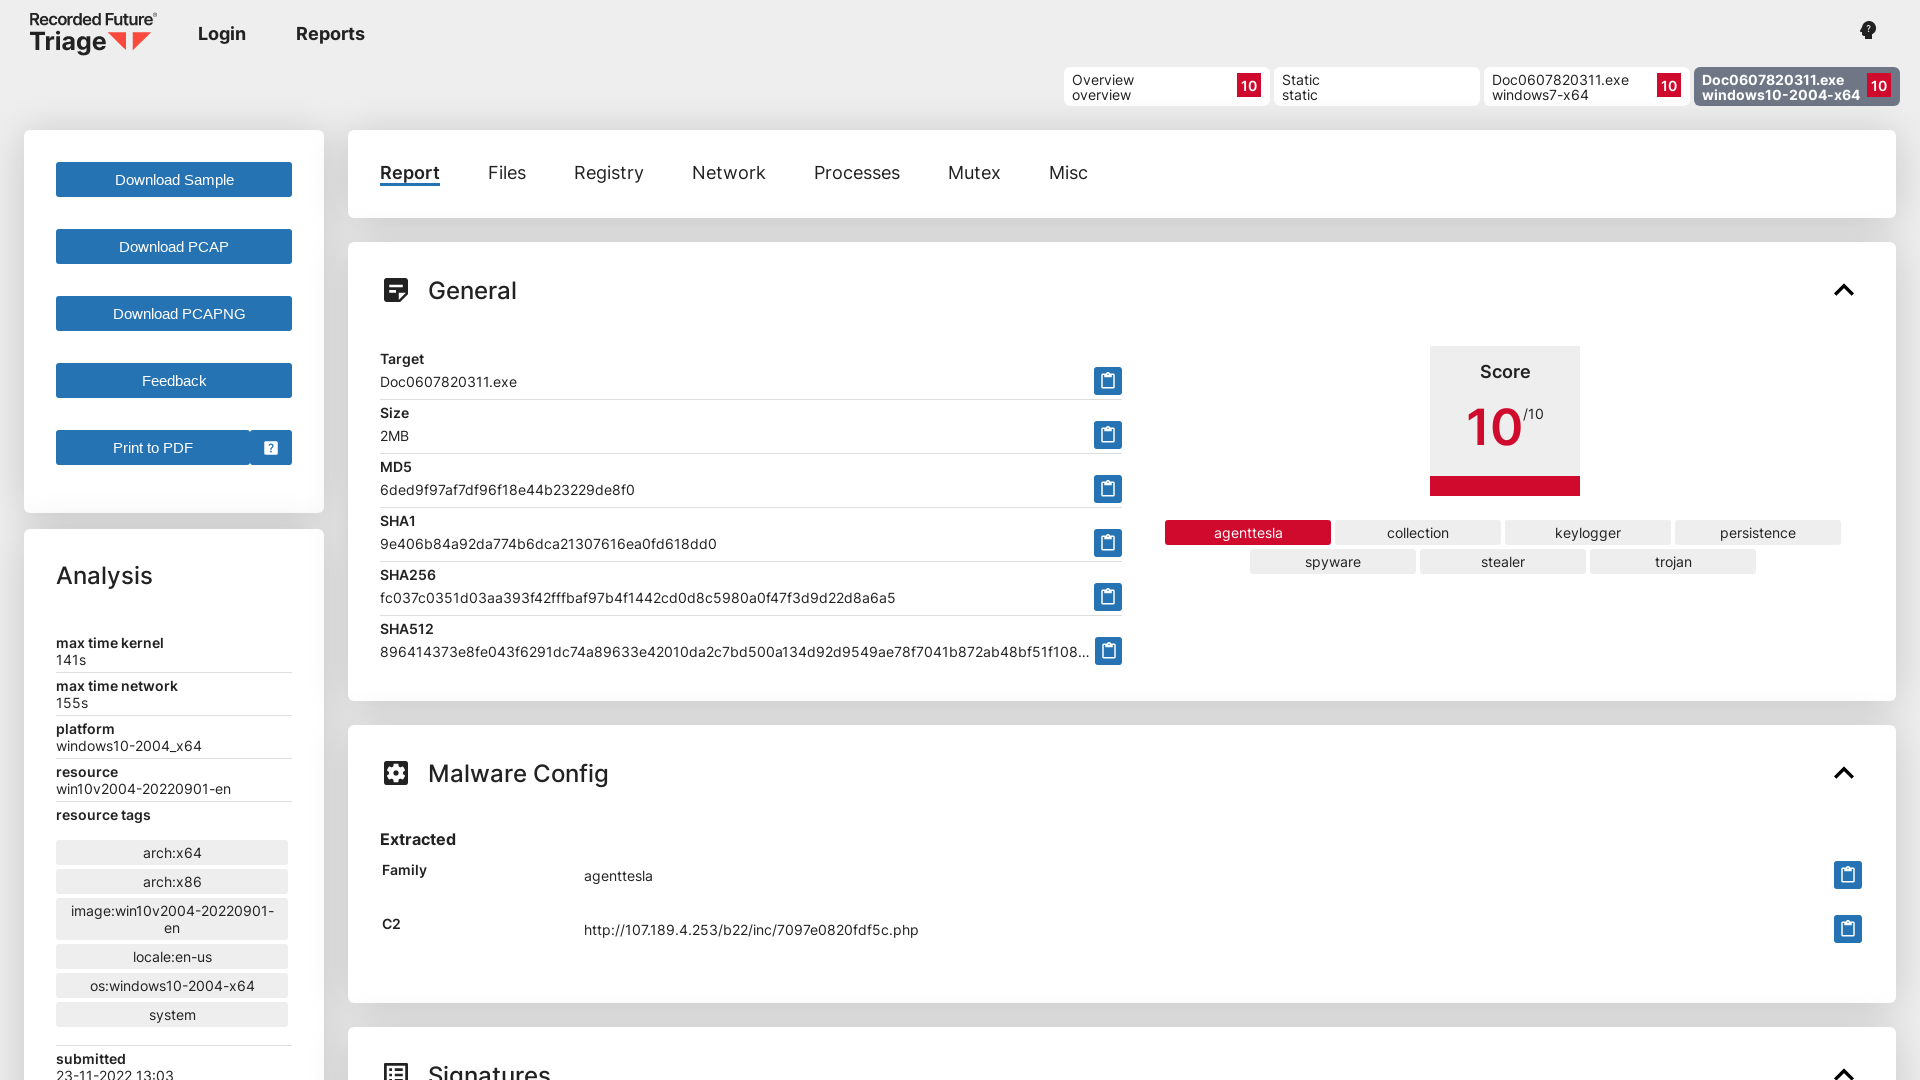
Task: Click the red score progress bar
Action: tap(1504, 487)
